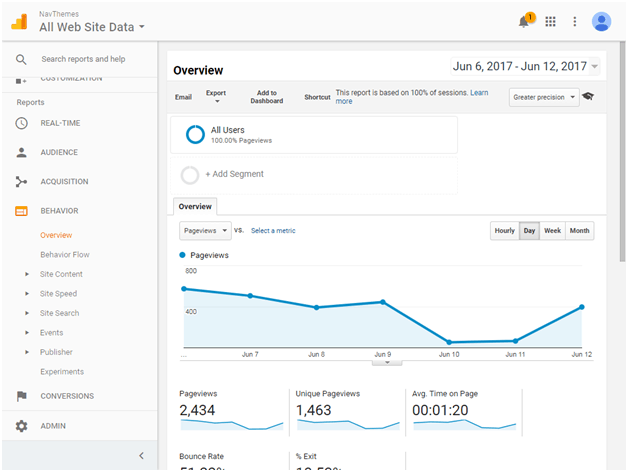Open the Google apps grid

pyautogui.click(x=550, y=22)
